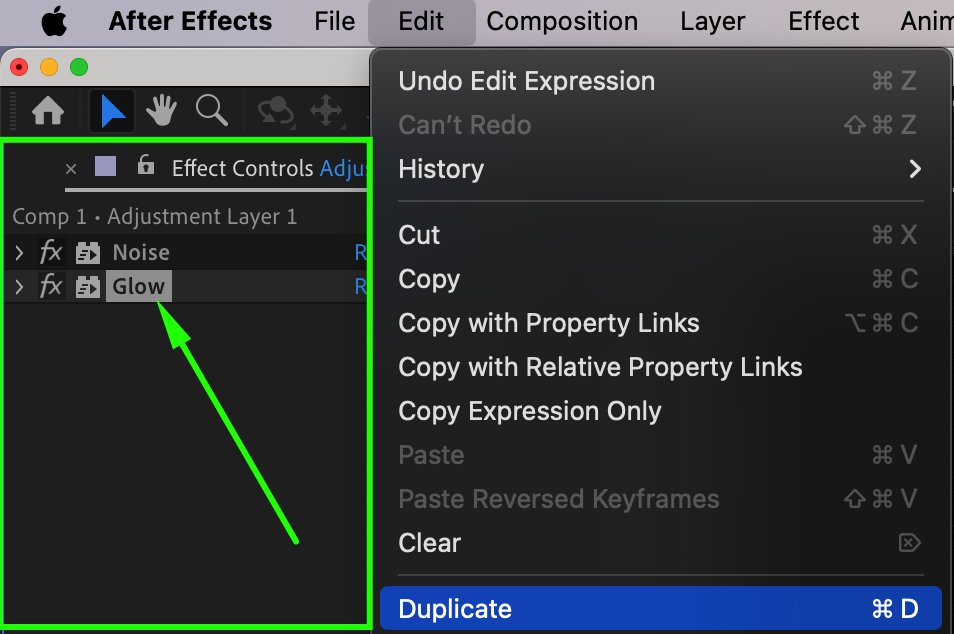This screenshot has width=954, height=634.
Task: Choose Clear from Edit menu
Action: [x=660, y=543]
